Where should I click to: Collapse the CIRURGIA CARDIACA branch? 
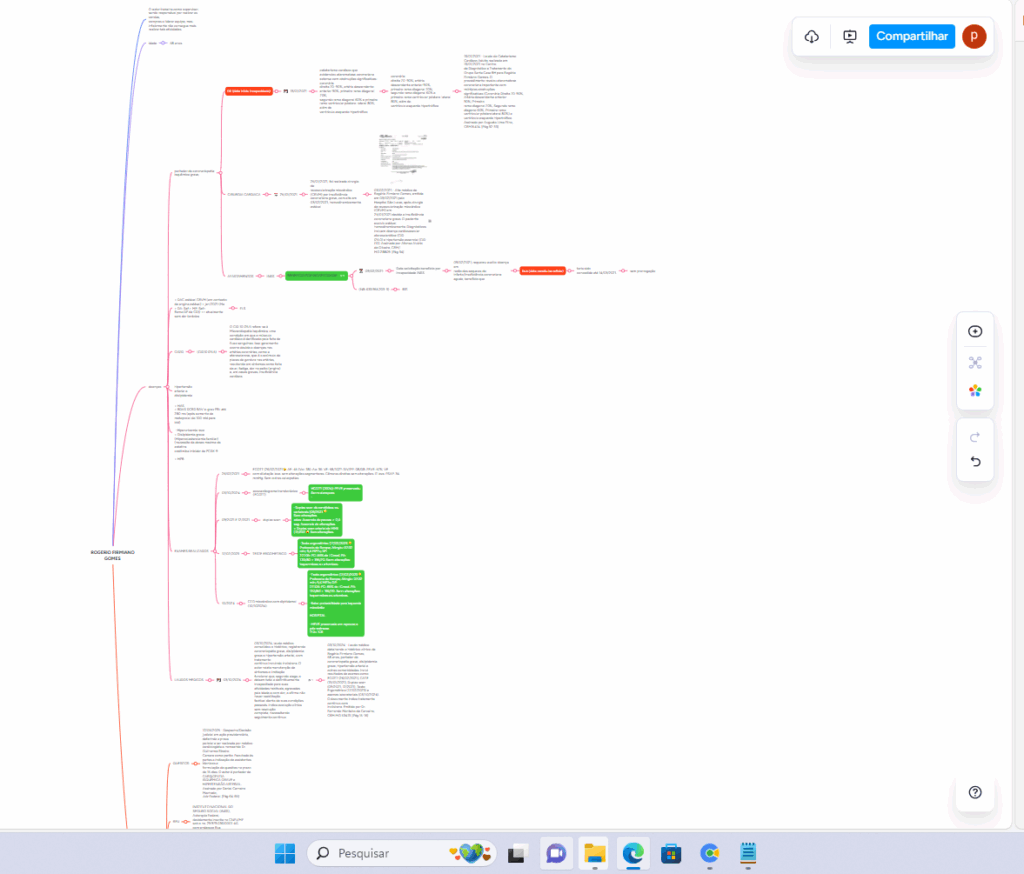pos(265,194)
